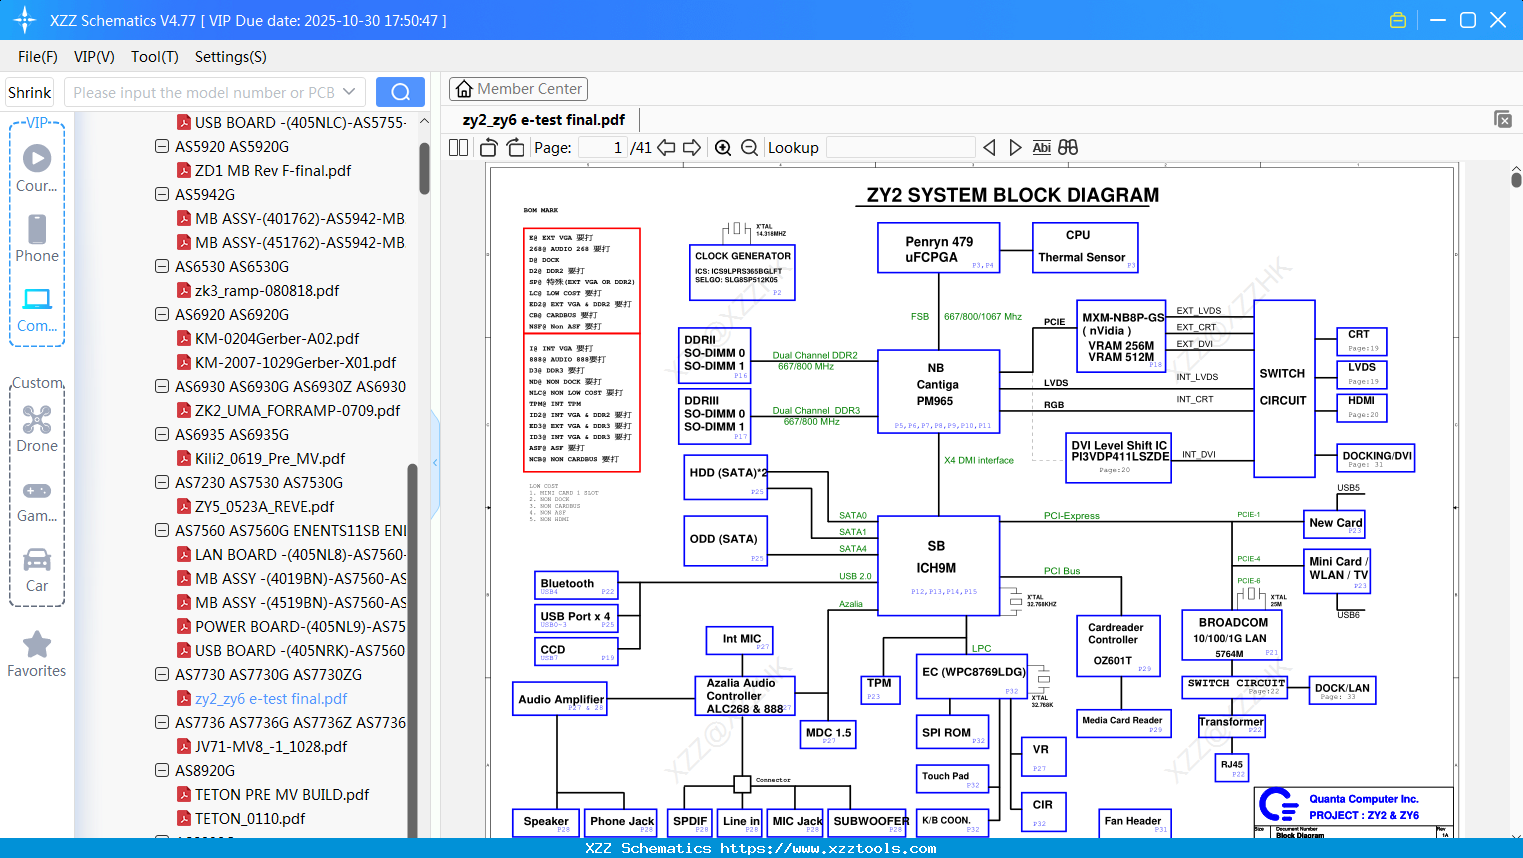This screenshot has height=858, width=1523.
Task: Select the Phone category icon
Action: pos(37,238)
